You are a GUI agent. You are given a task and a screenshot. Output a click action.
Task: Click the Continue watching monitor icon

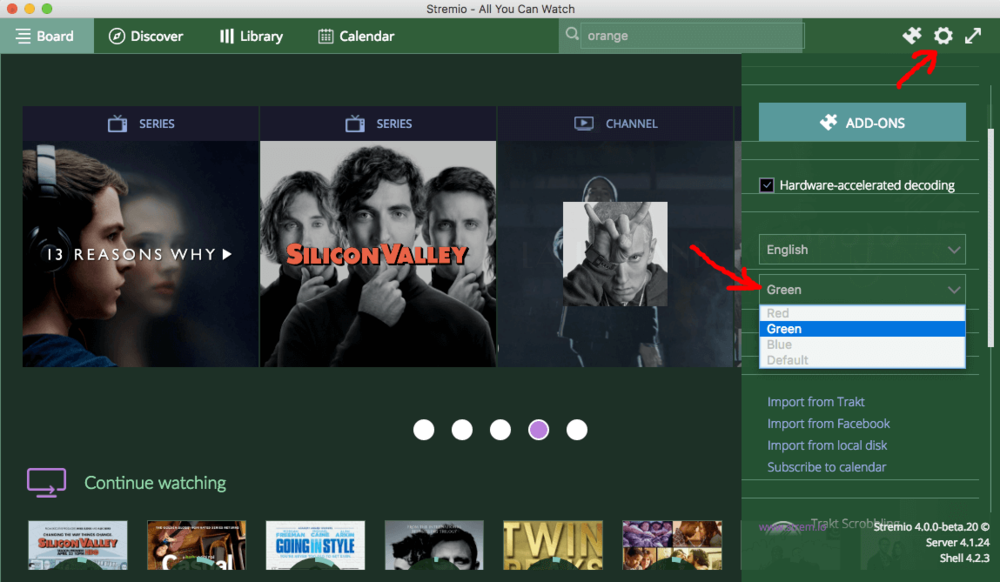pos(47,483)
